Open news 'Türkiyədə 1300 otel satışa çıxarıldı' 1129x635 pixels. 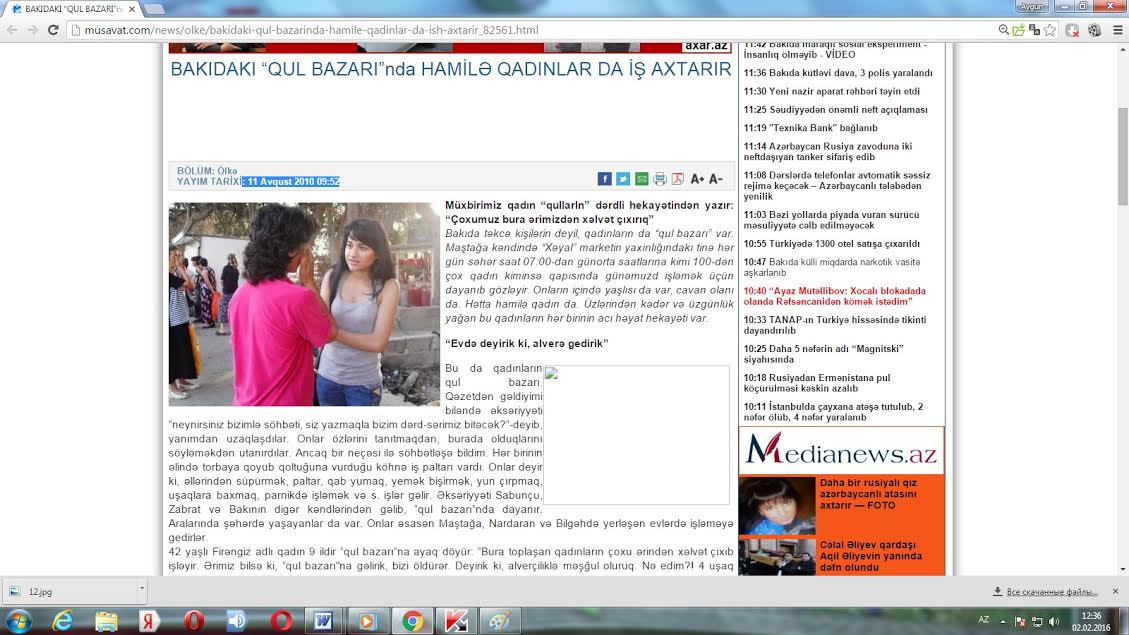pos(832,244)
